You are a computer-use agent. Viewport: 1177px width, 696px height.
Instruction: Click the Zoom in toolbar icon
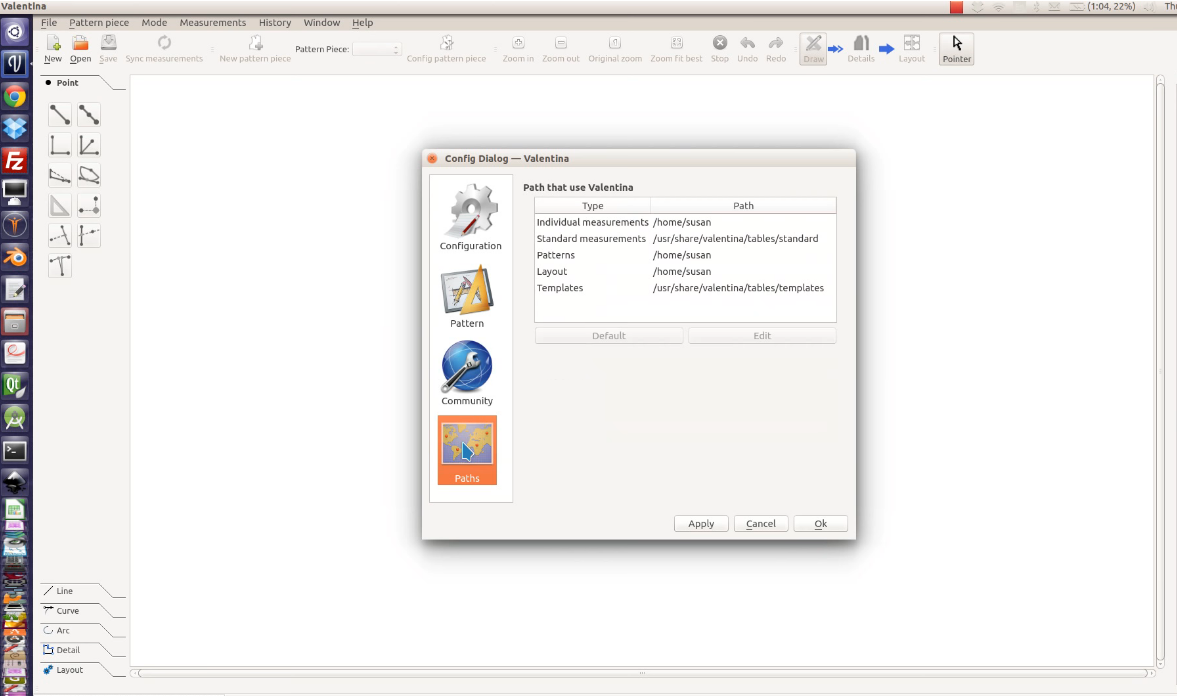(x=518, y=49)
